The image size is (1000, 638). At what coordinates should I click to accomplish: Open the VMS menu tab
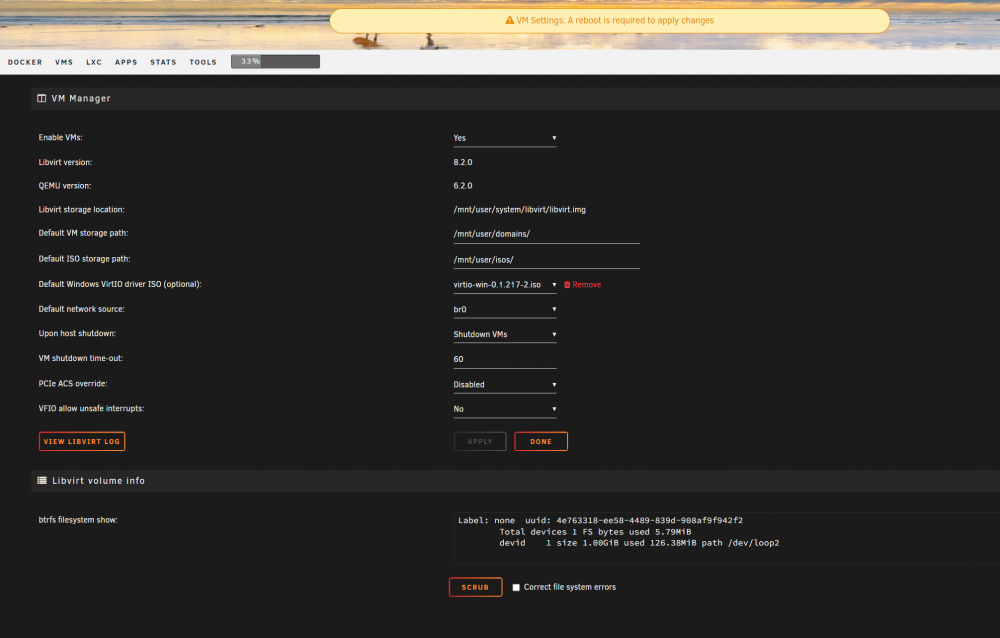pyautogui.click(x=64, y=62)
